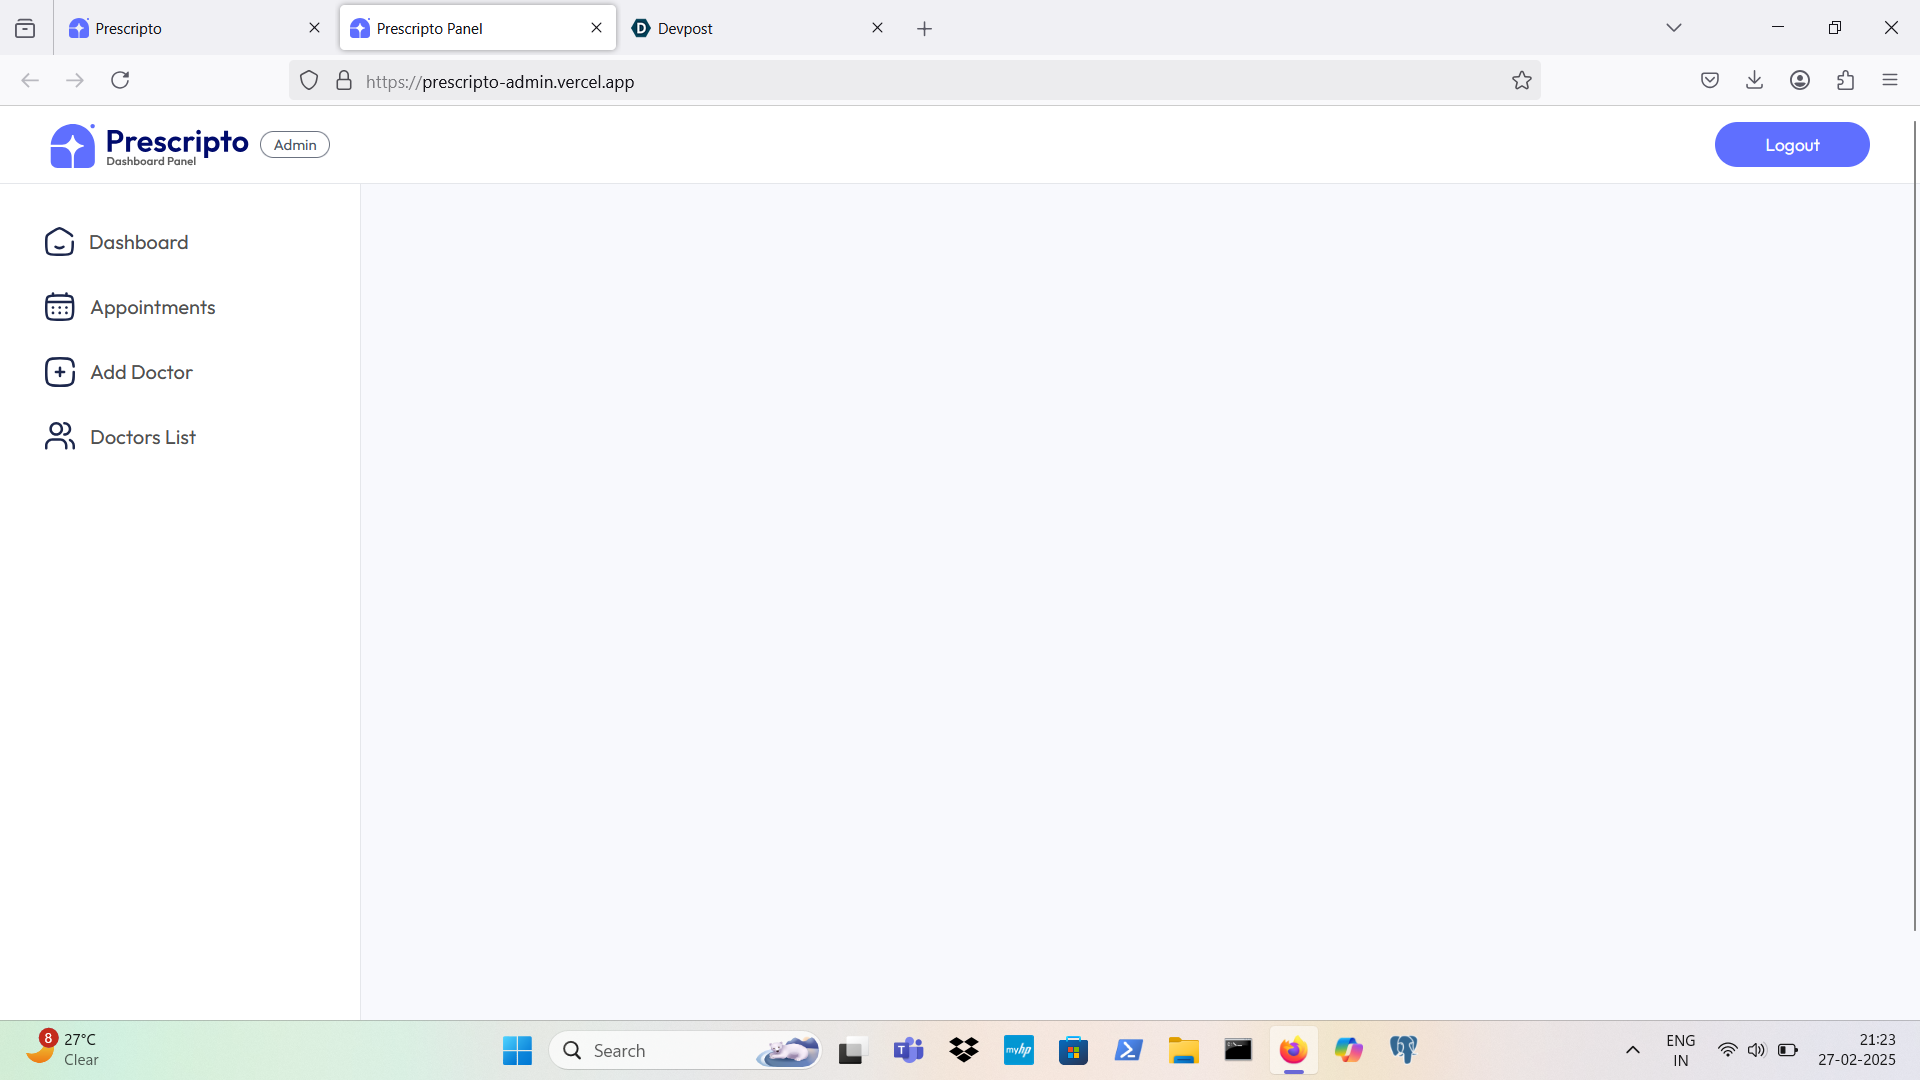Open Firefox account profile icon

point(1799,81)
